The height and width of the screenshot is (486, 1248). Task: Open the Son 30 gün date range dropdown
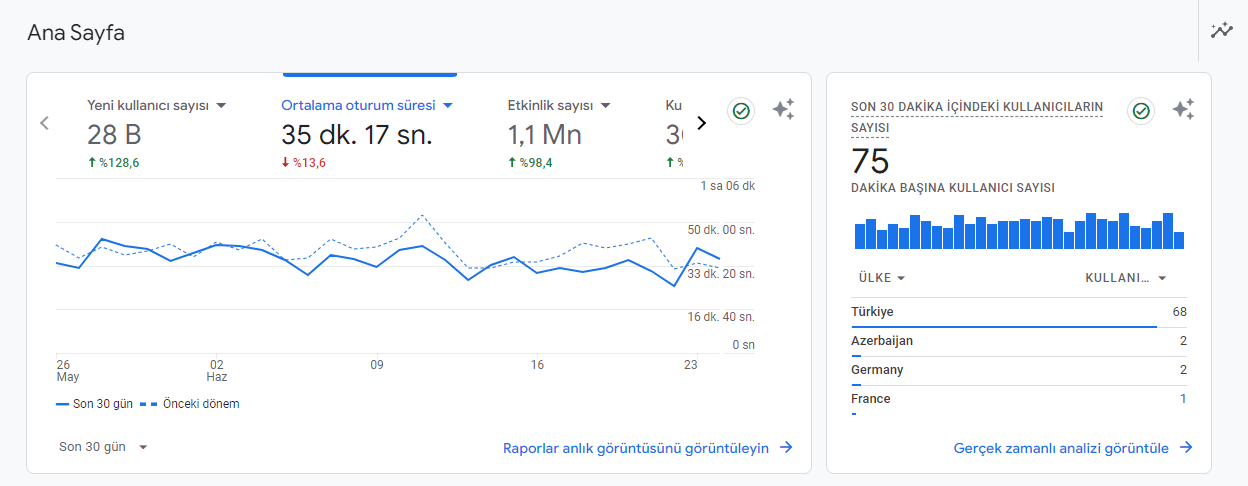click(x=103, y=447)
